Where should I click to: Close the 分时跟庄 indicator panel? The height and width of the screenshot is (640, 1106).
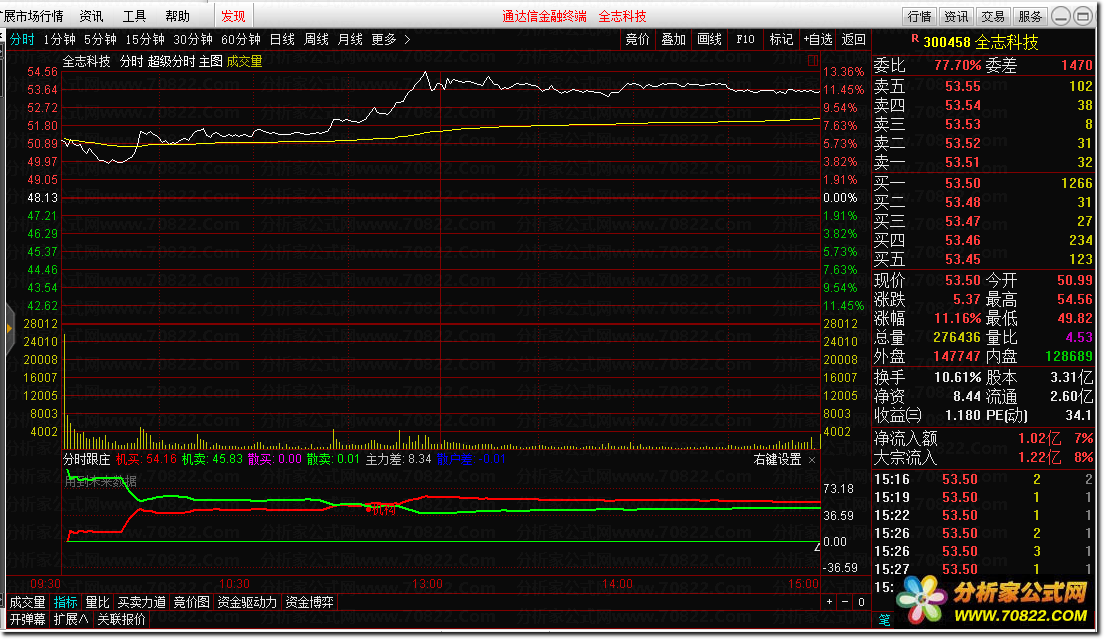pos(812,460)
